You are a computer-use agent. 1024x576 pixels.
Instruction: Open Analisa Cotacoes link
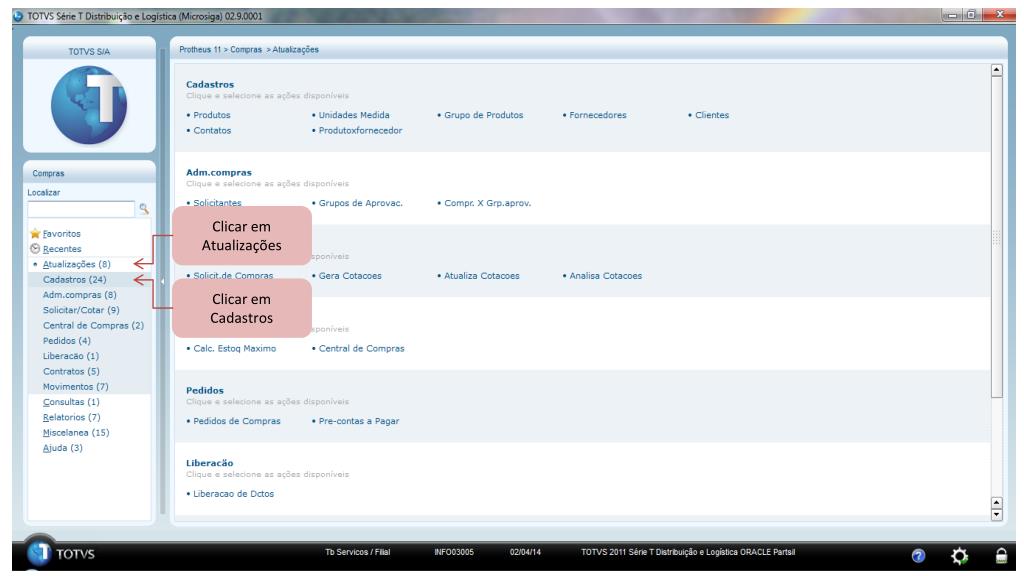(605, 276)
